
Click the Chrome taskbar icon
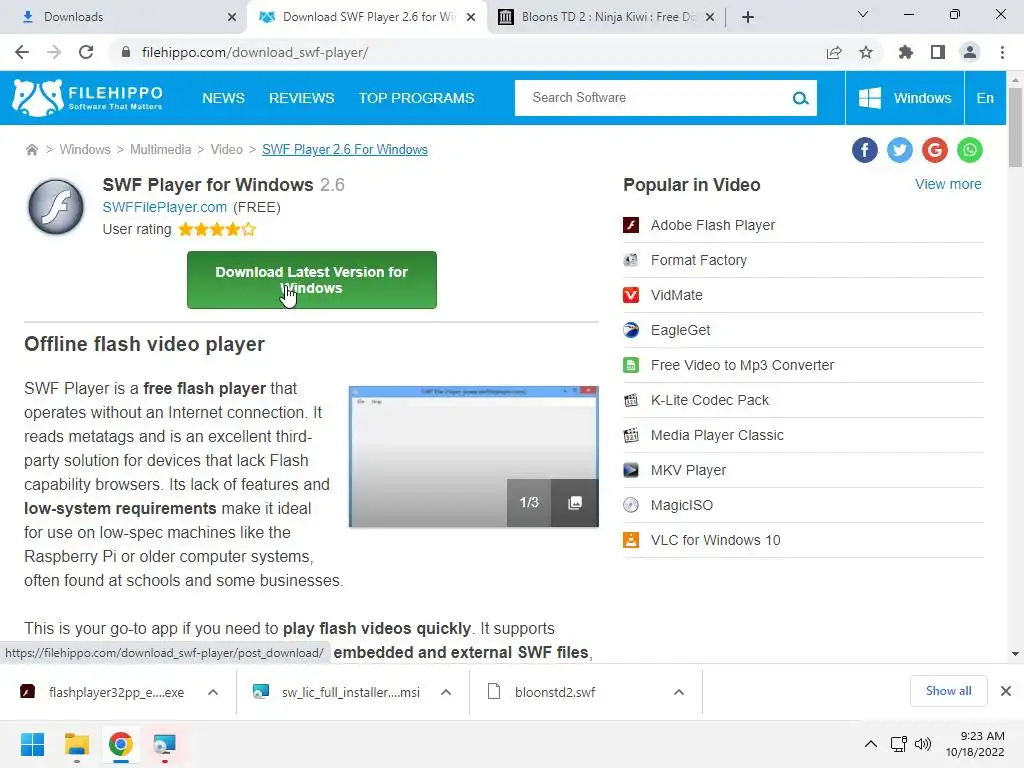pos(120,744)
